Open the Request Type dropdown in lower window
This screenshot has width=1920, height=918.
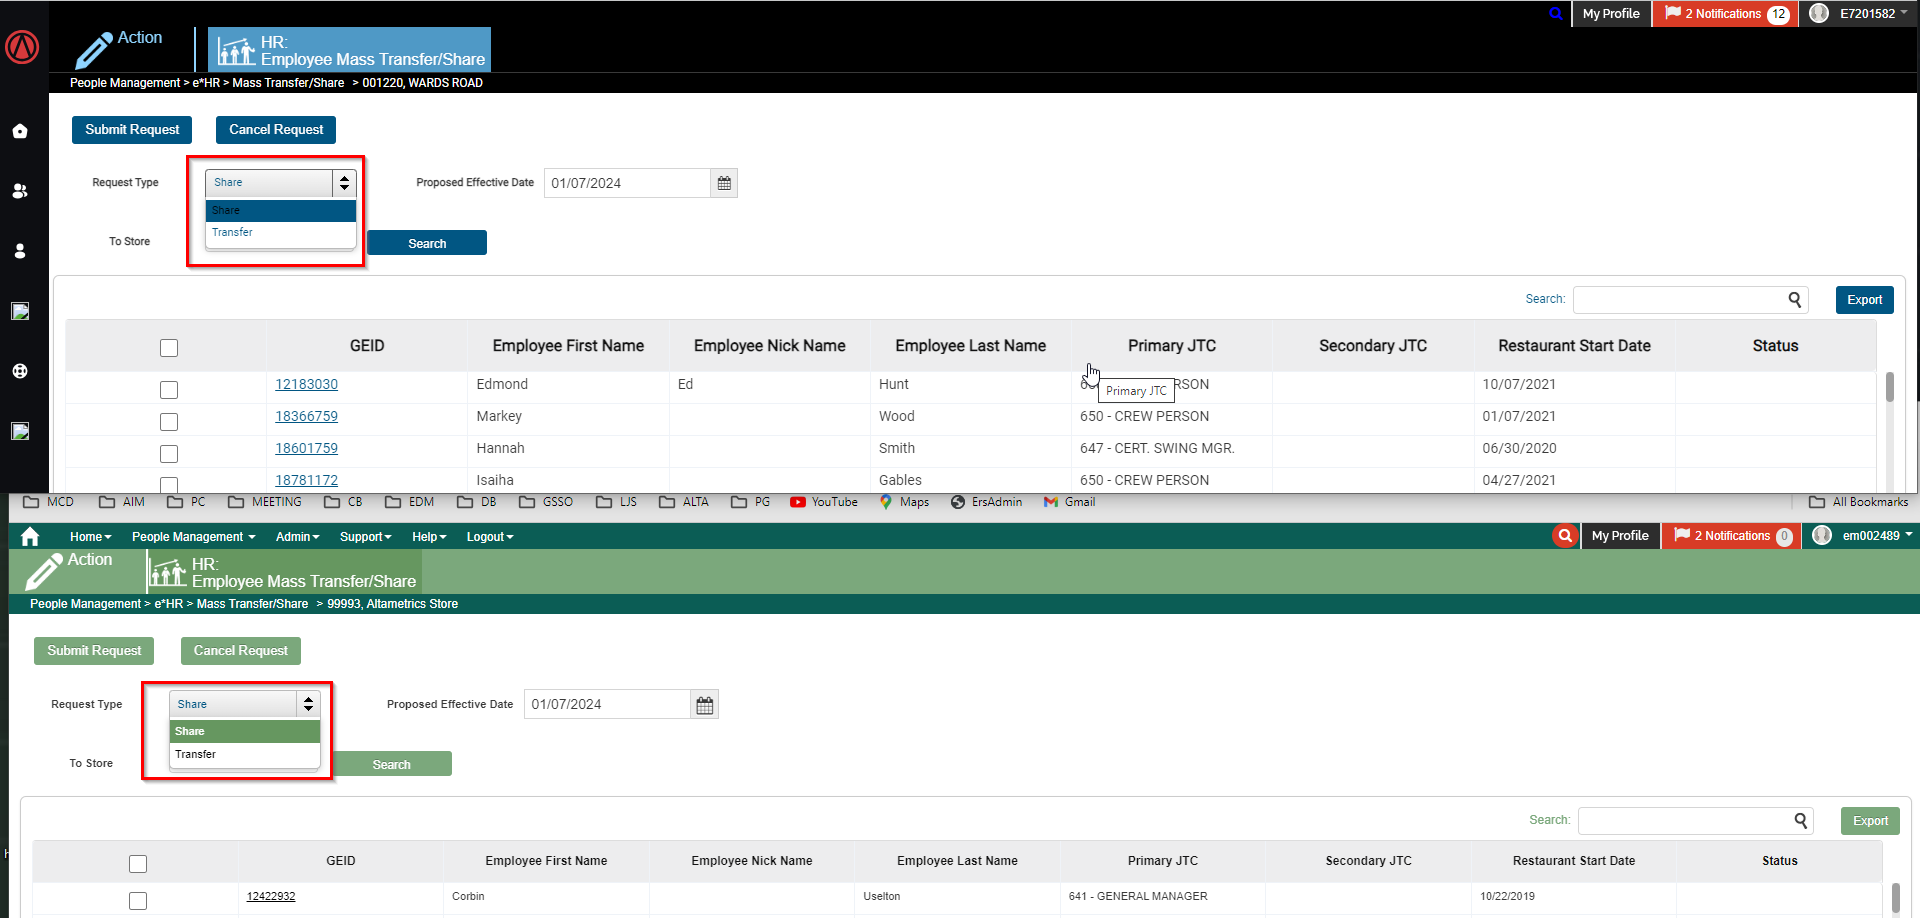pyautogui.click(x=245, y=704)
